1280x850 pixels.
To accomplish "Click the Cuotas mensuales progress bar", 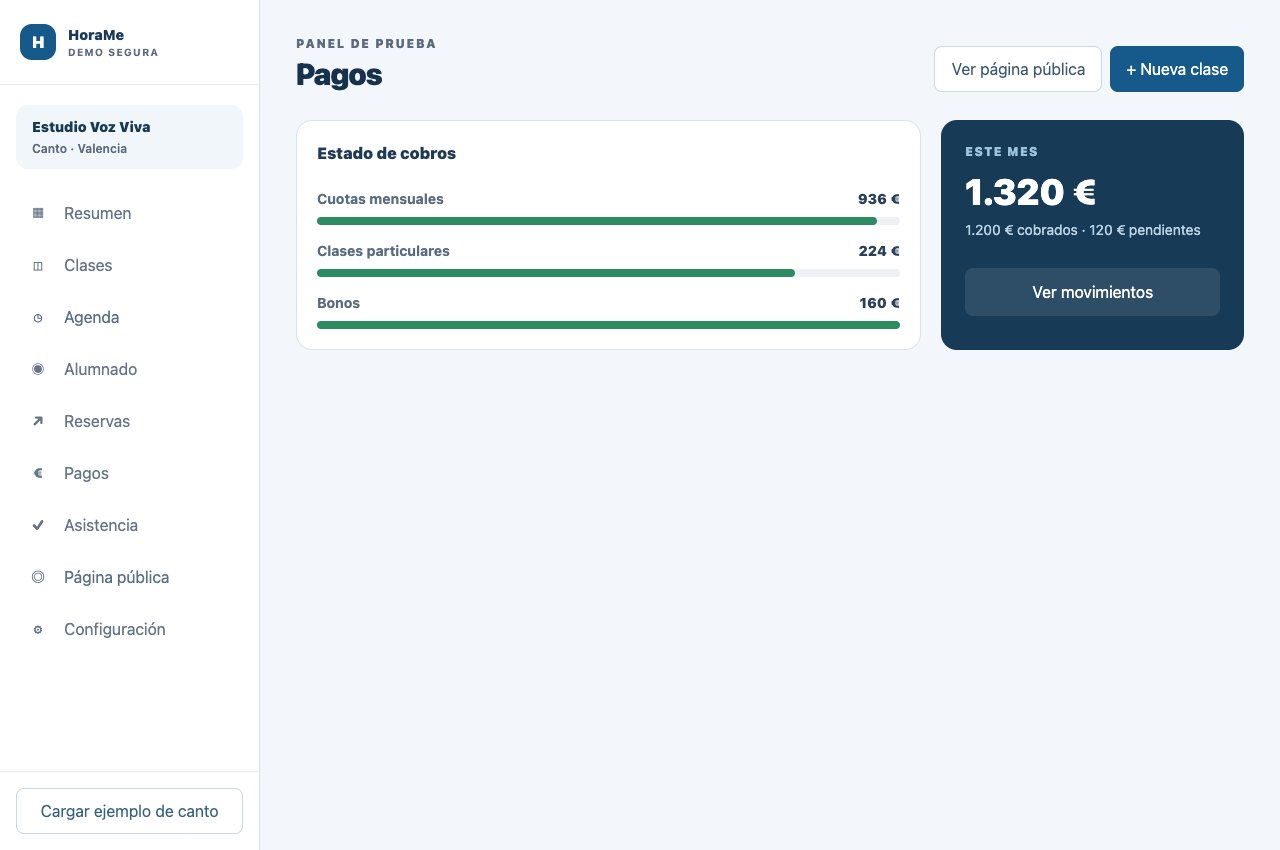I will click(x=608, y=221).
